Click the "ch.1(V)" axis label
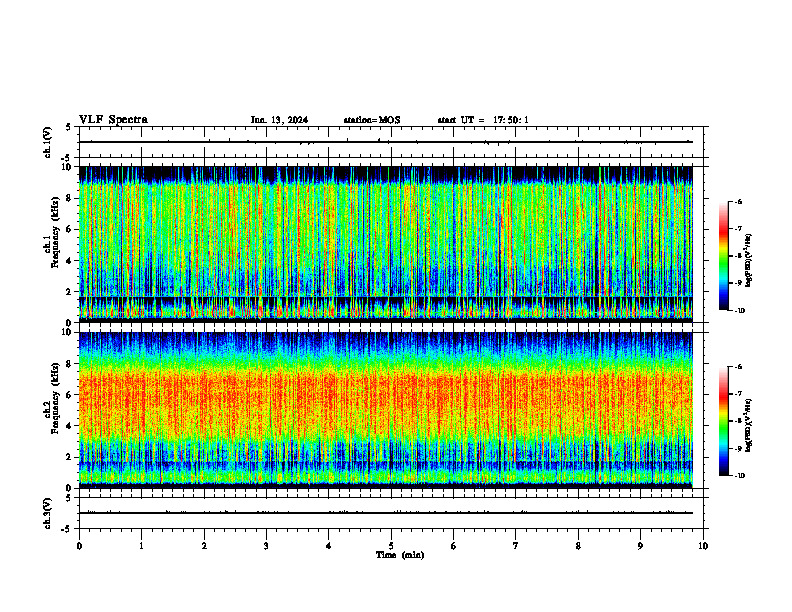Screen dimensions: 792x612 [x=48, y=142]
